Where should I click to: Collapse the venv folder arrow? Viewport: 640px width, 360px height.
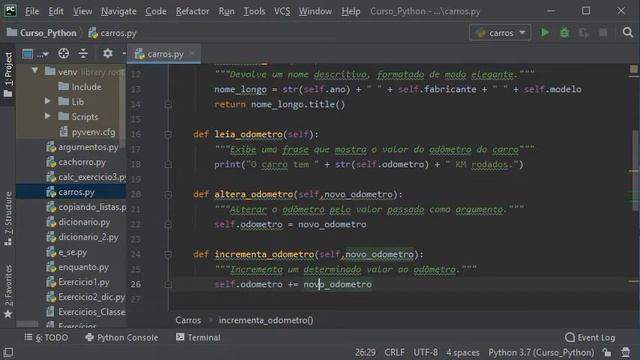click(35, 71)
